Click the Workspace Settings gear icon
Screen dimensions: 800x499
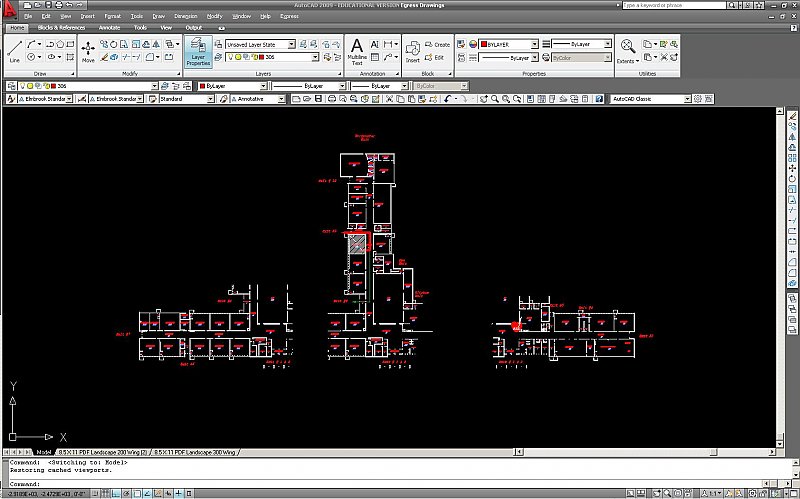point(697,98)
